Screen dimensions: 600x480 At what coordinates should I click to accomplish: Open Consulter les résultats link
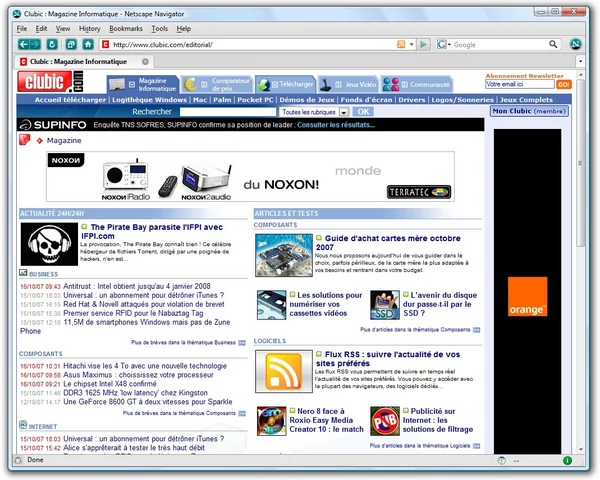[x=336, y=125]
